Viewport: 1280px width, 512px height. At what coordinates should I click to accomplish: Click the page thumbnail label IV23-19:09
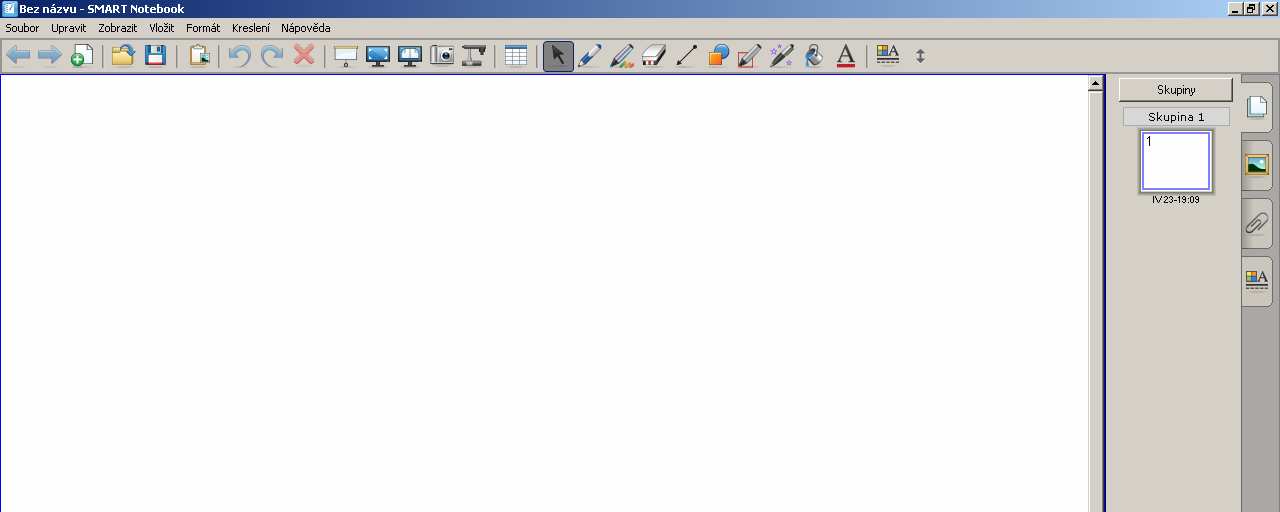[x=1176, y=200]
